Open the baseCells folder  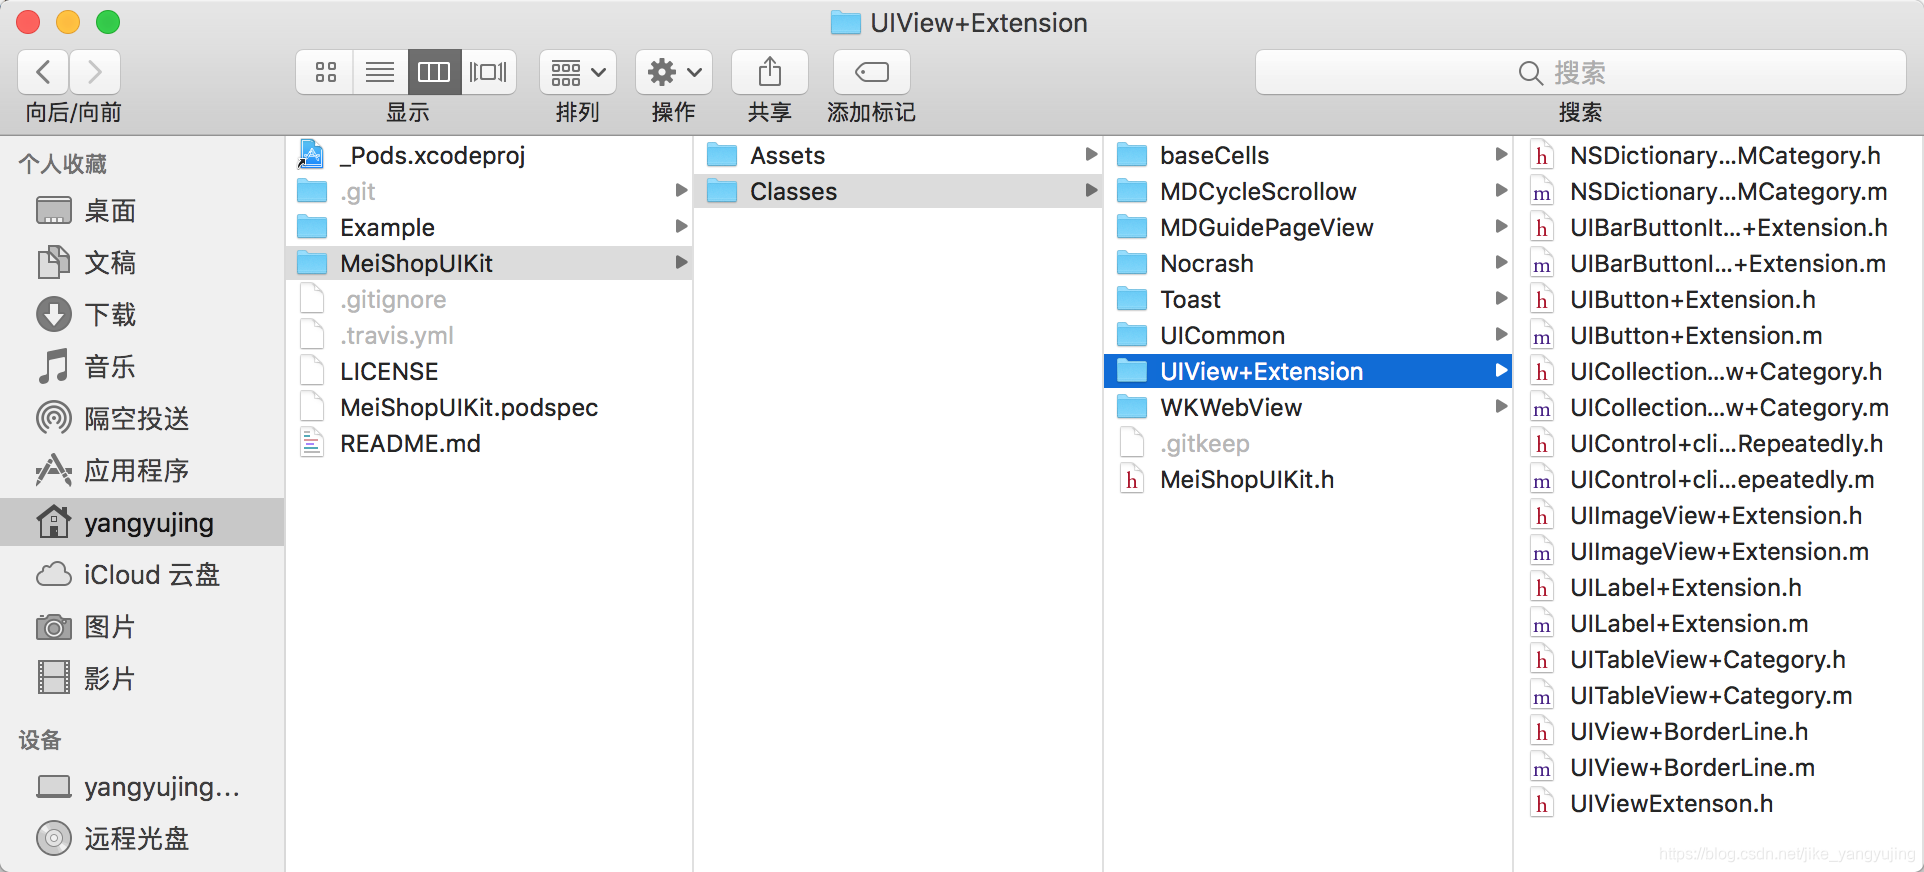(x=1308, y=156)
